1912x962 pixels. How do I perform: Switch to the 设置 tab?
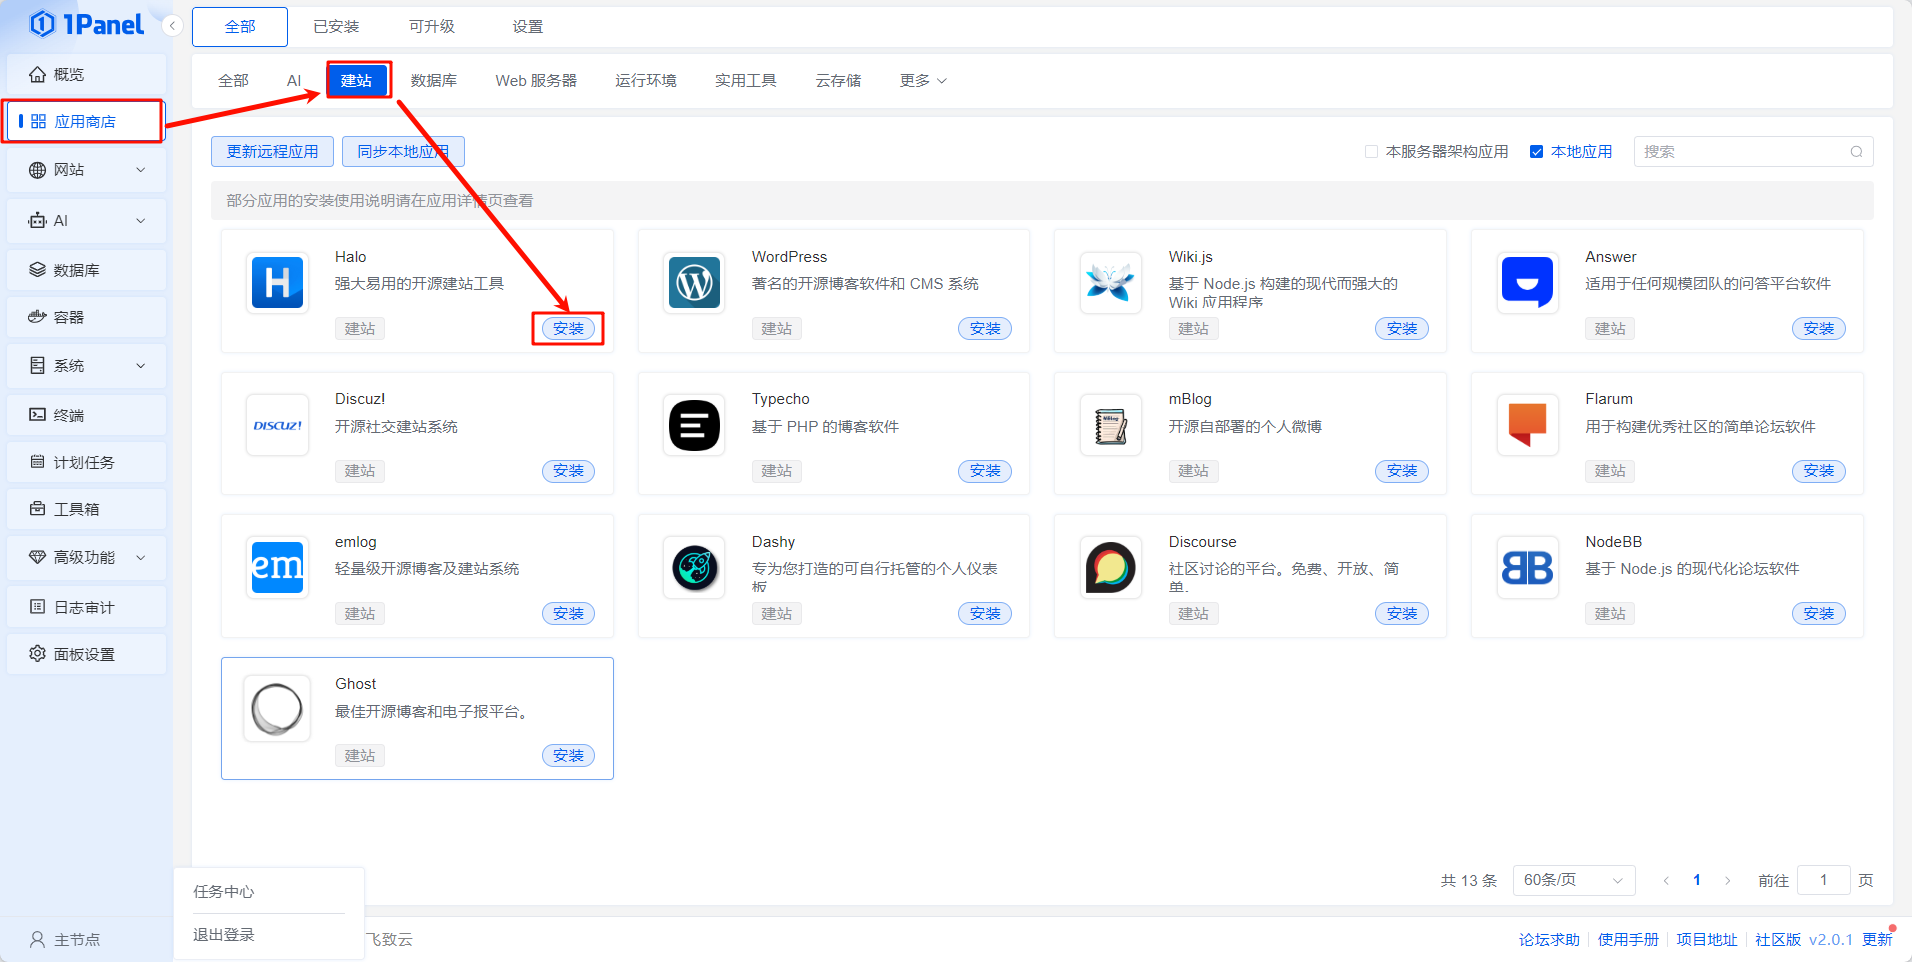(528, 27)
